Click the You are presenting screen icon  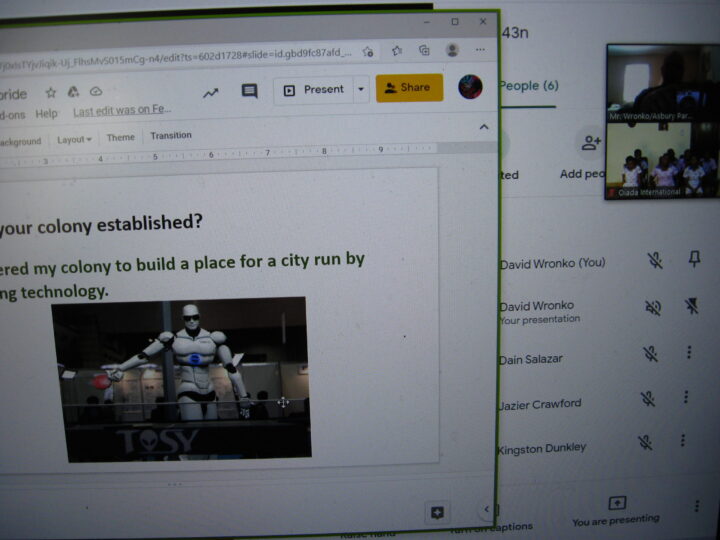click(617, 503)
